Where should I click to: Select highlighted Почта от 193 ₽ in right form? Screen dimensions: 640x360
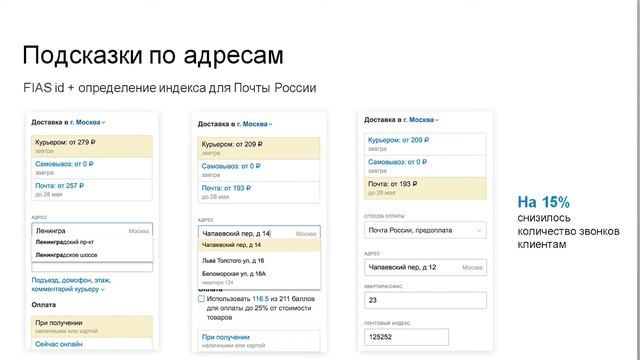(425, 188)
